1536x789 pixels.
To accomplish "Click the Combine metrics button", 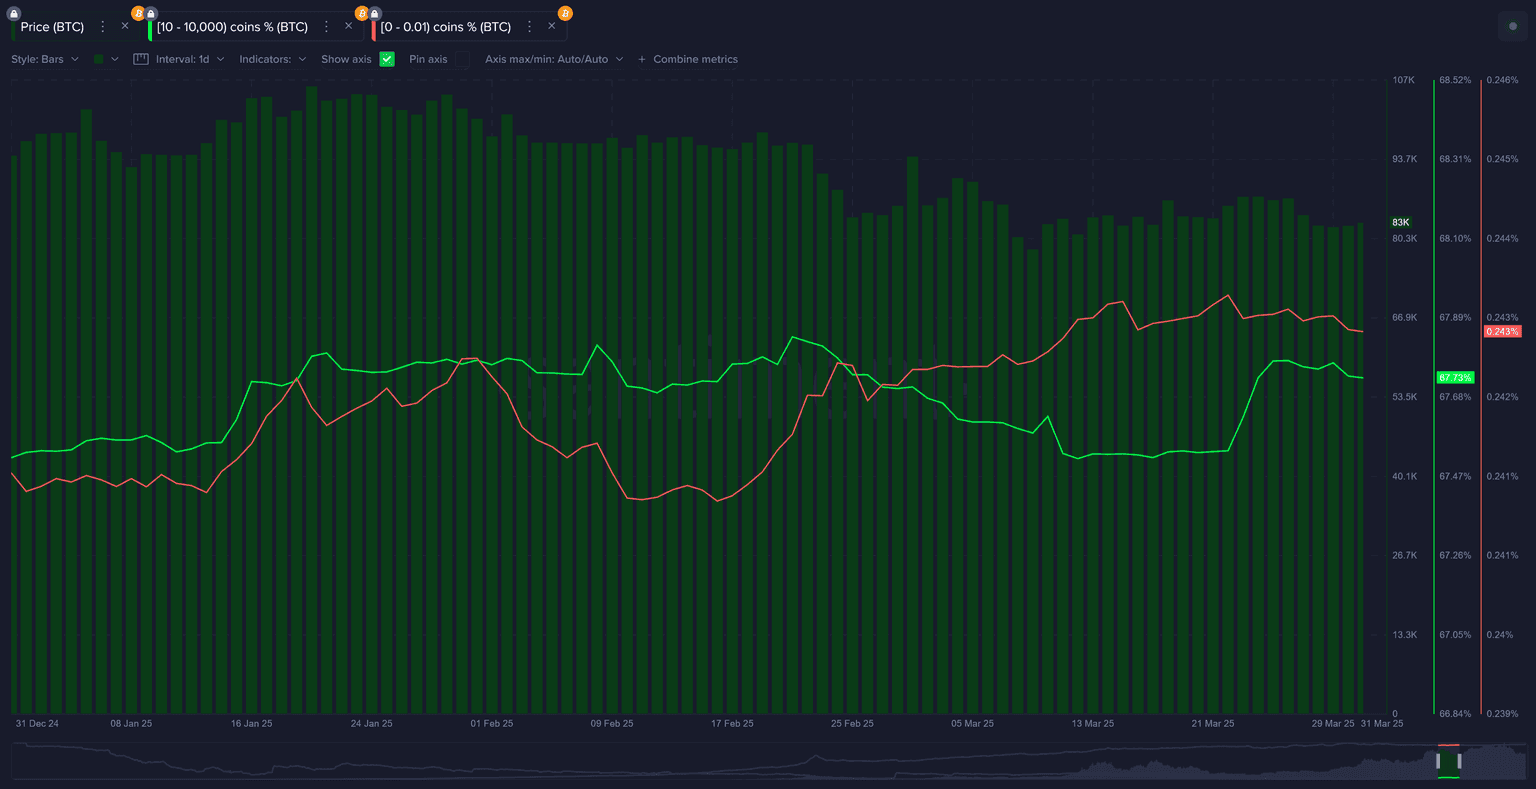I will (x=688, y=59).
